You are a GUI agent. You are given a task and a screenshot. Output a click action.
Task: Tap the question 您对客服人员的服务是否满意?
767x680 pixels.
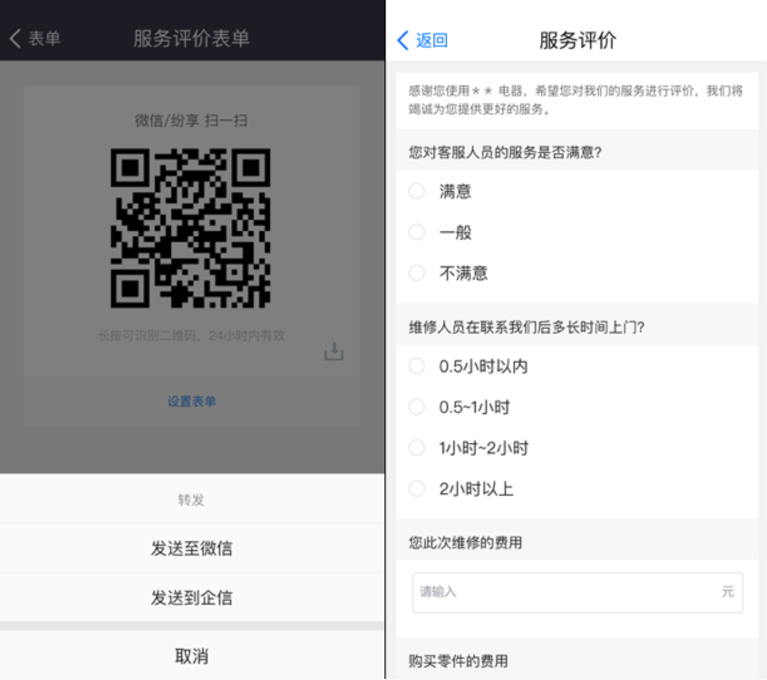pyautogui.click(x=505, y=153)
